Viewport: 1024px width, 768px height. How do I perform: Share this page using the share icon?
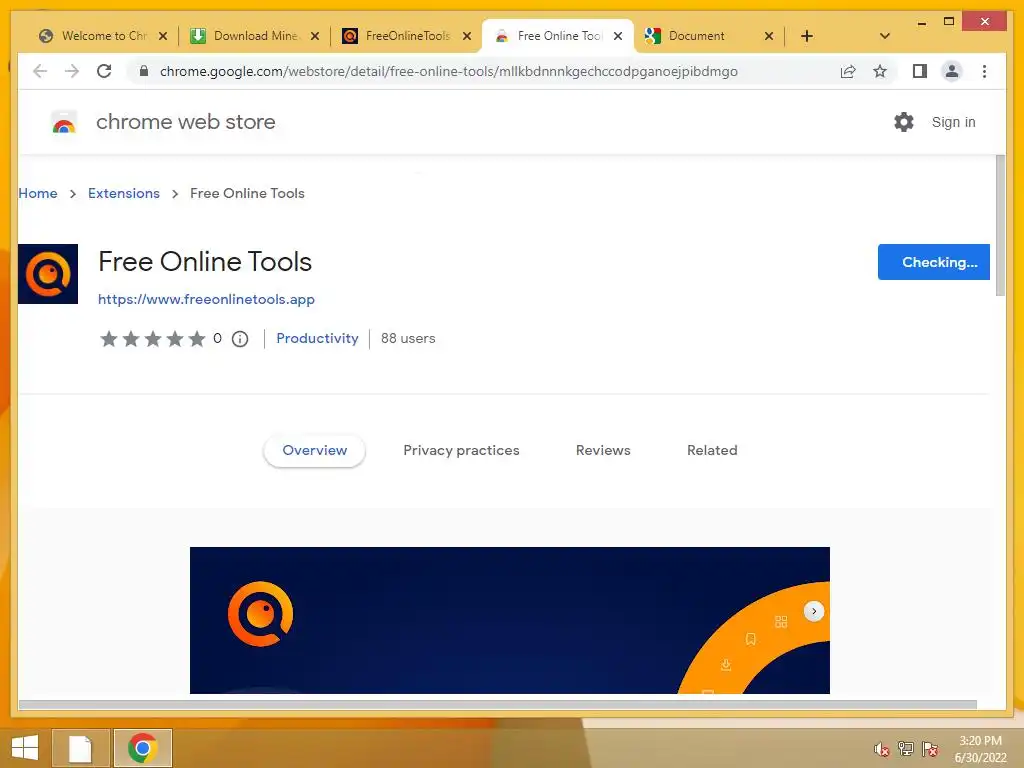[848, 71]
